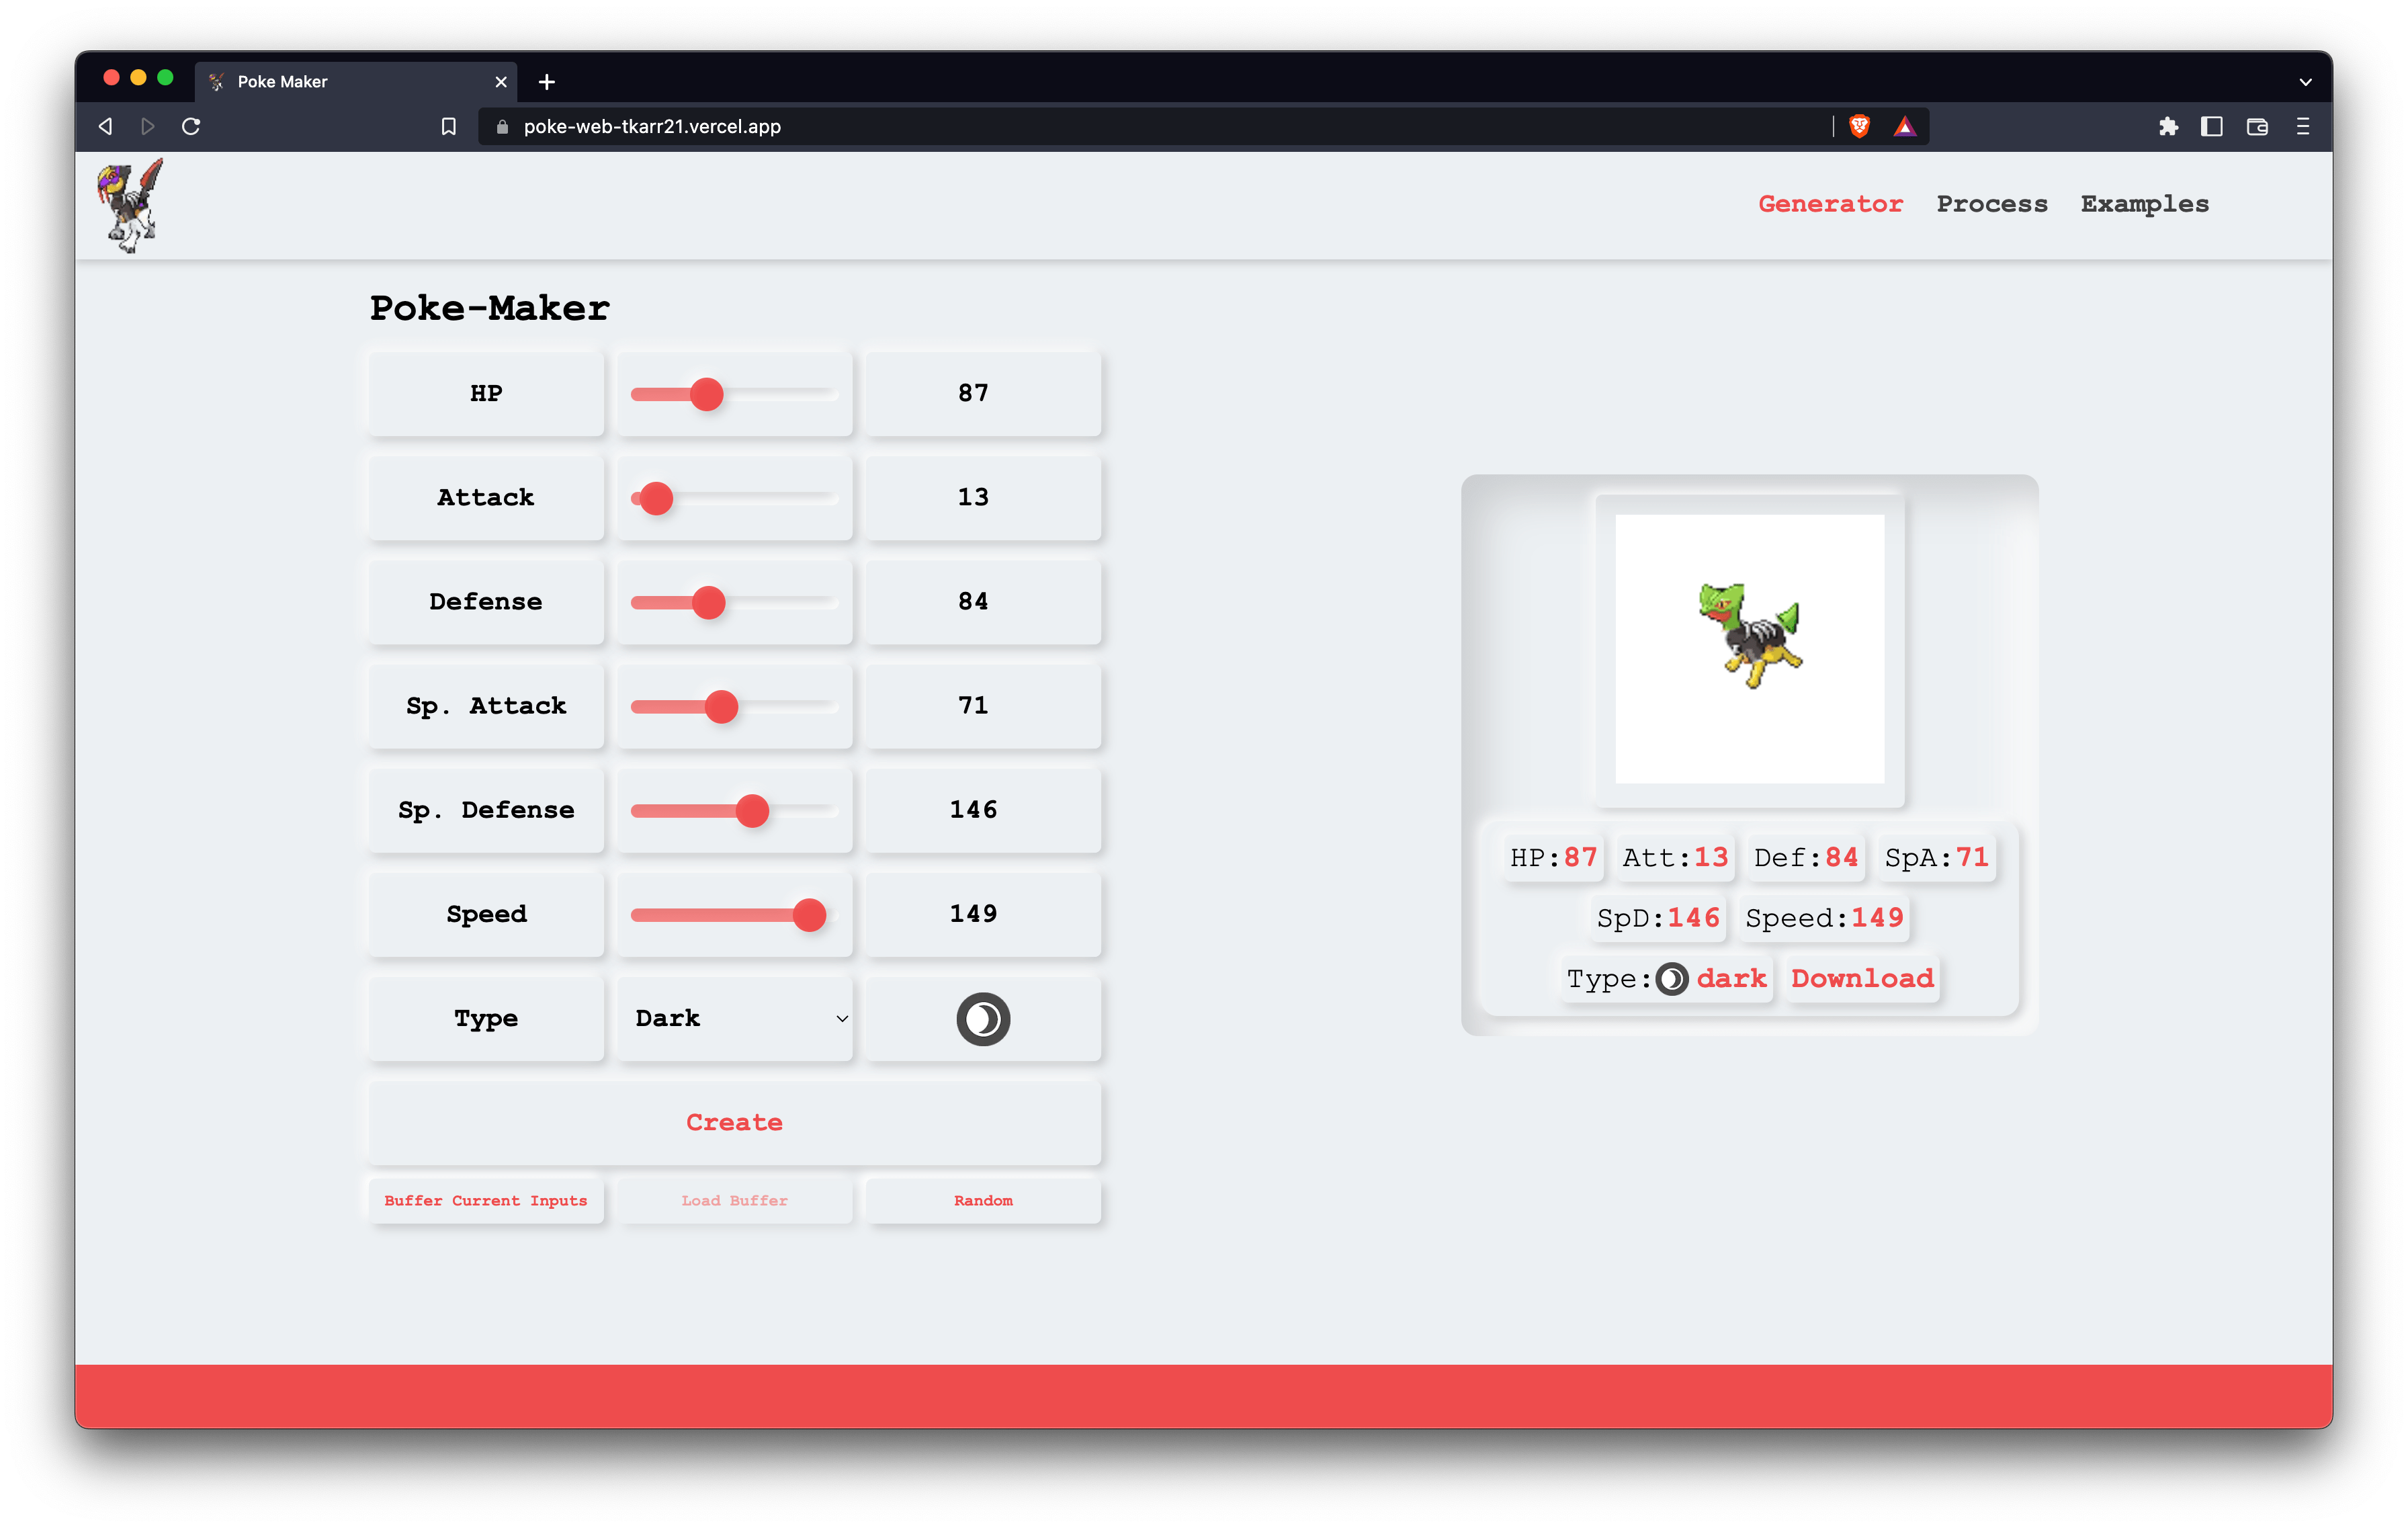This screenshot has width=2408, height=1528.
Task: Click the Poke-Maker heading
Action: pyautogui.click(x=489, y=308)
